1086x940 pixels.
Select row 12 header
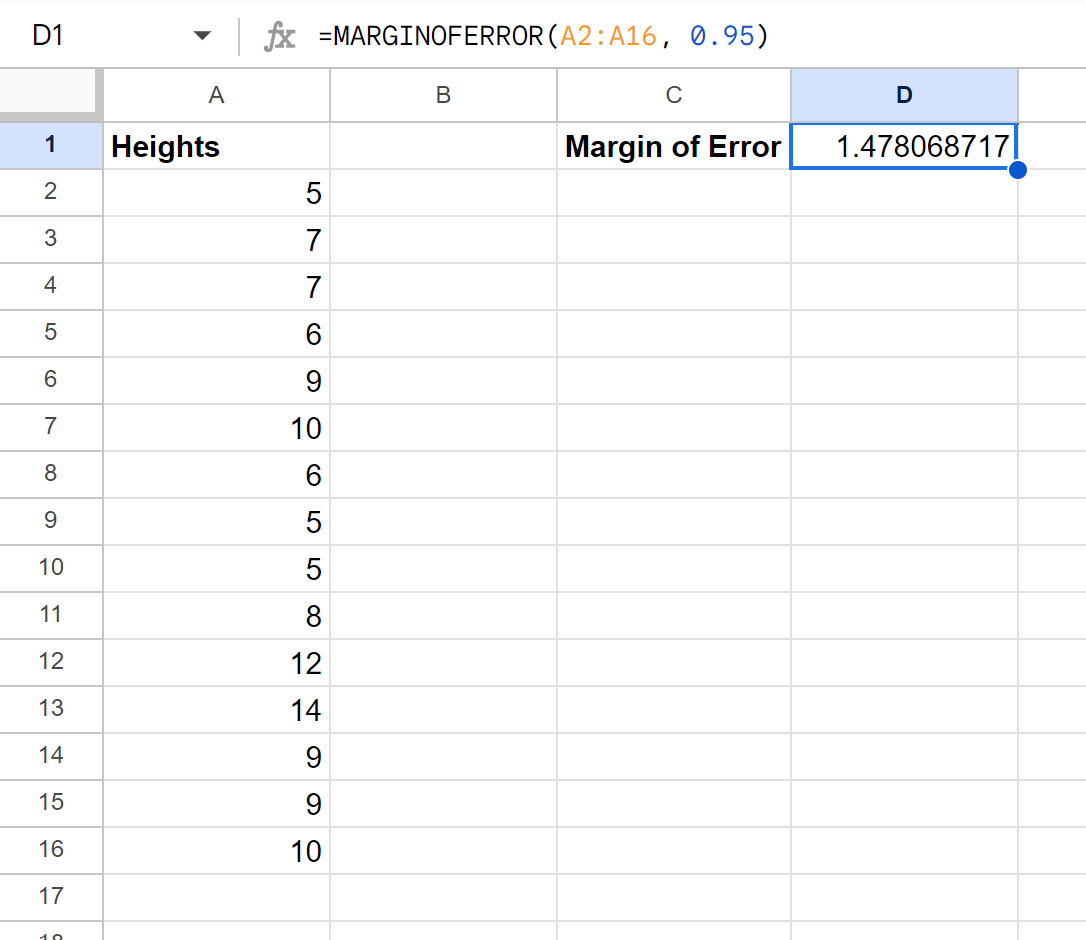click(51, 662)
